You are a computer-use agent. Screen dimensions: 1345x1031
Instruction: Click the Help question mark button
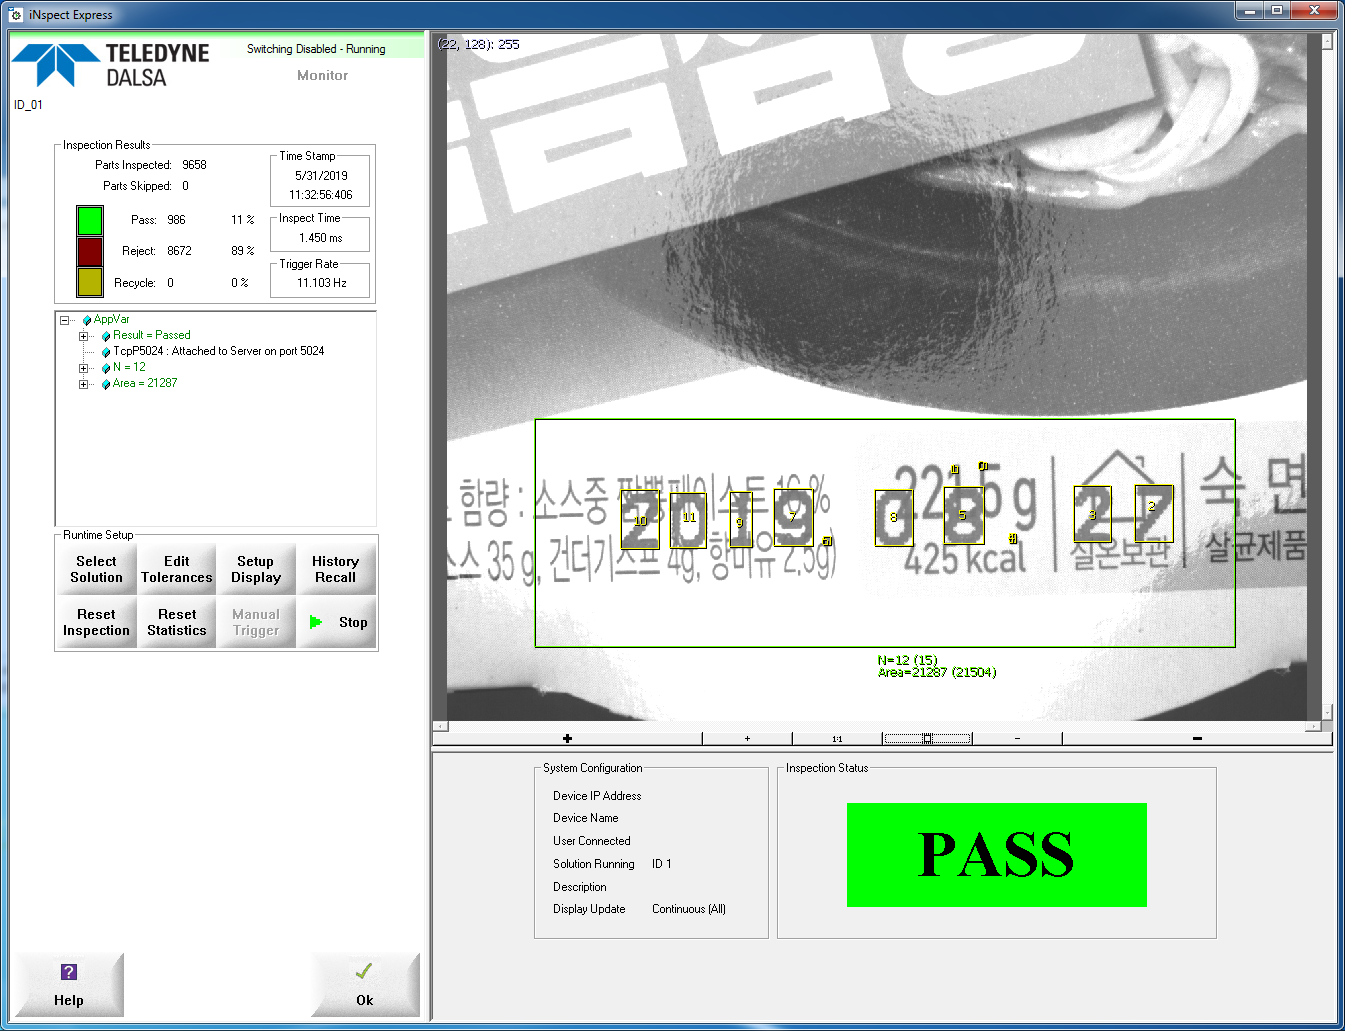(x=69, y=985)
